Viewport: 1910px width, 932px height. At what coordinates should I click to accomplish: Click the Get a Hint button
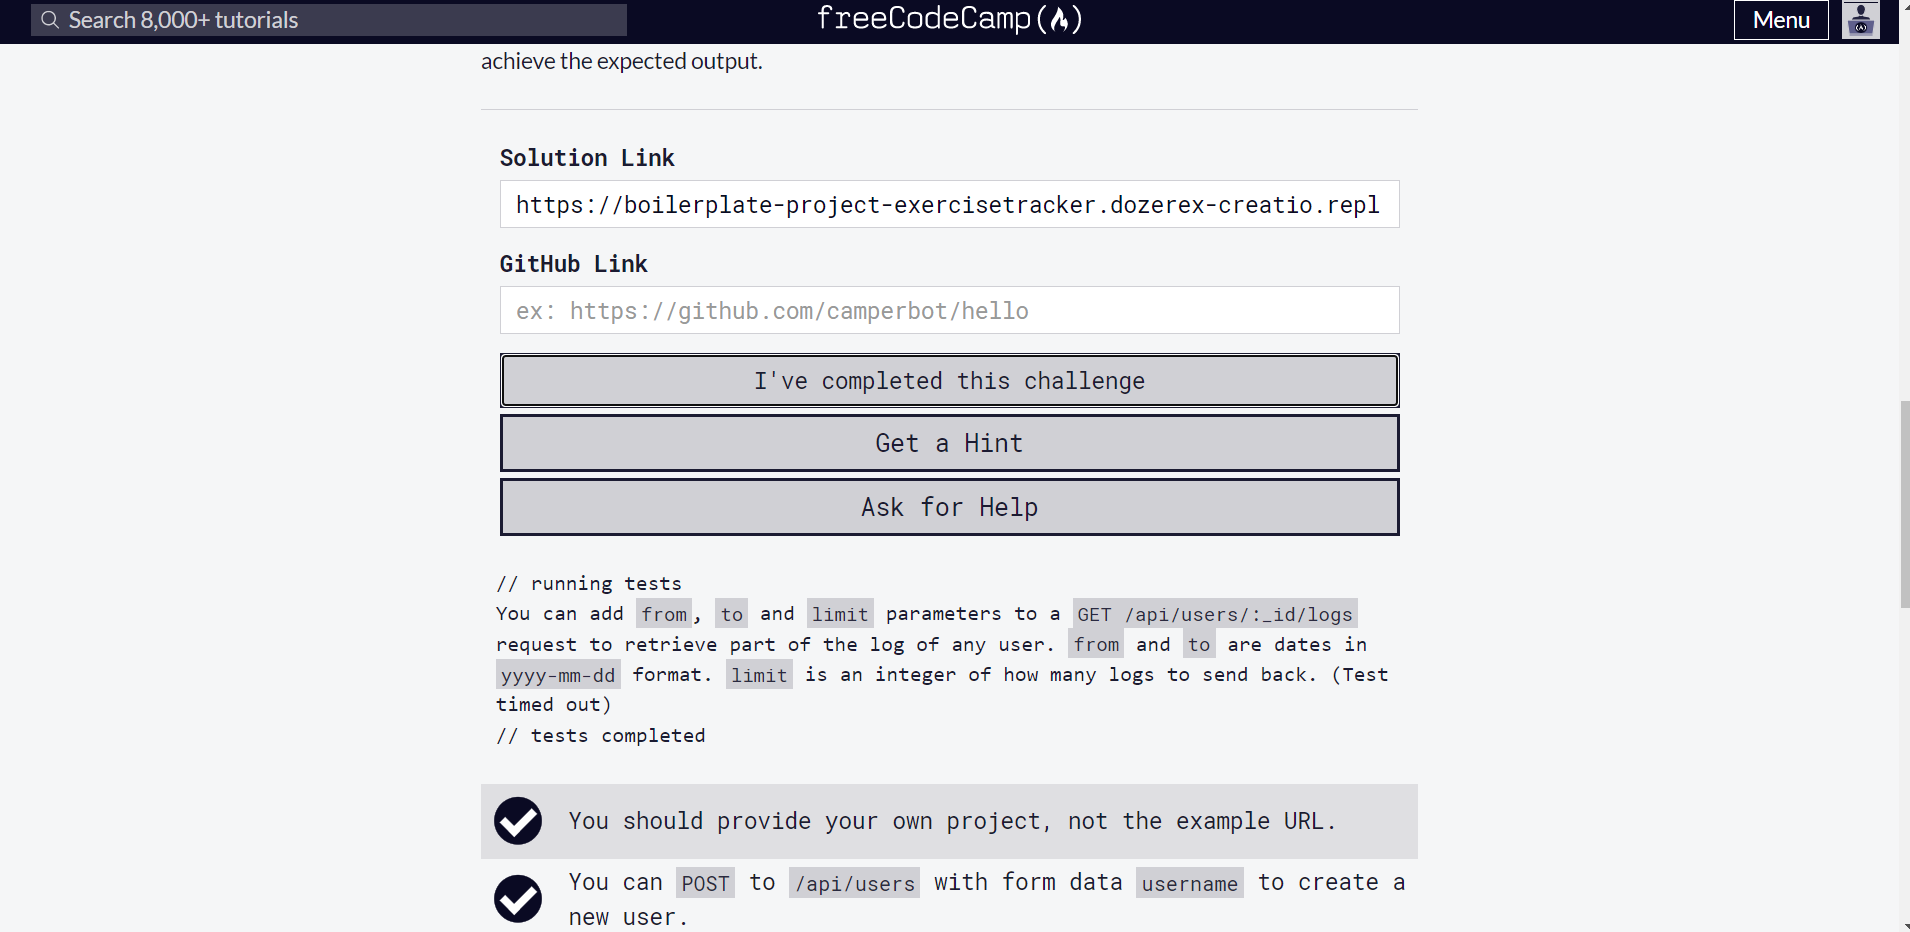pyautogui.click(x=949, y=443)
